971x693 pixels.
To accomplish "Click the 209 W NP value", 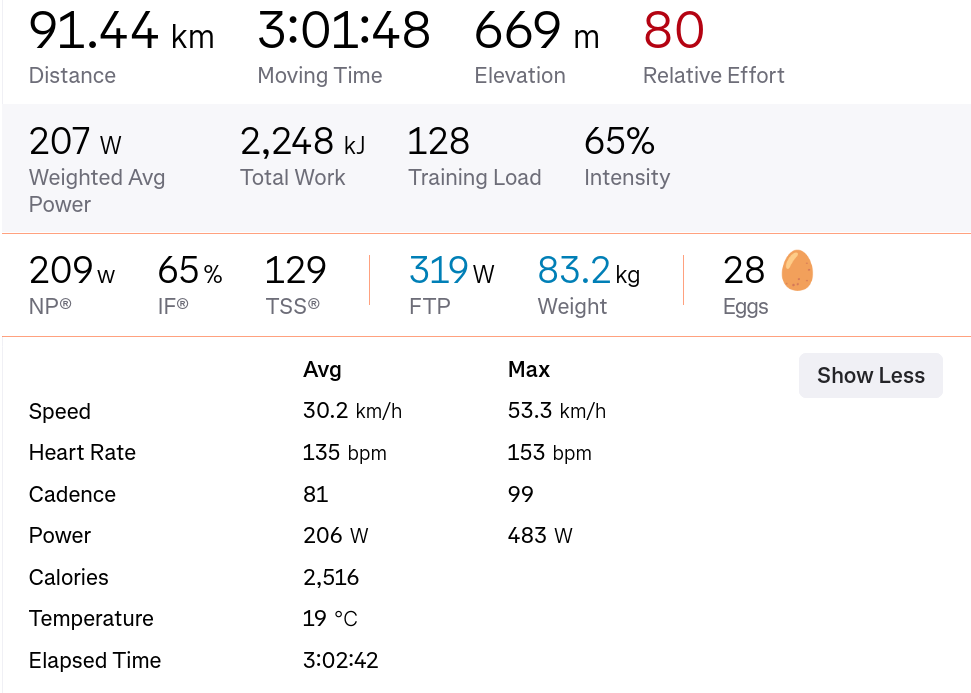I will [72, 271].
